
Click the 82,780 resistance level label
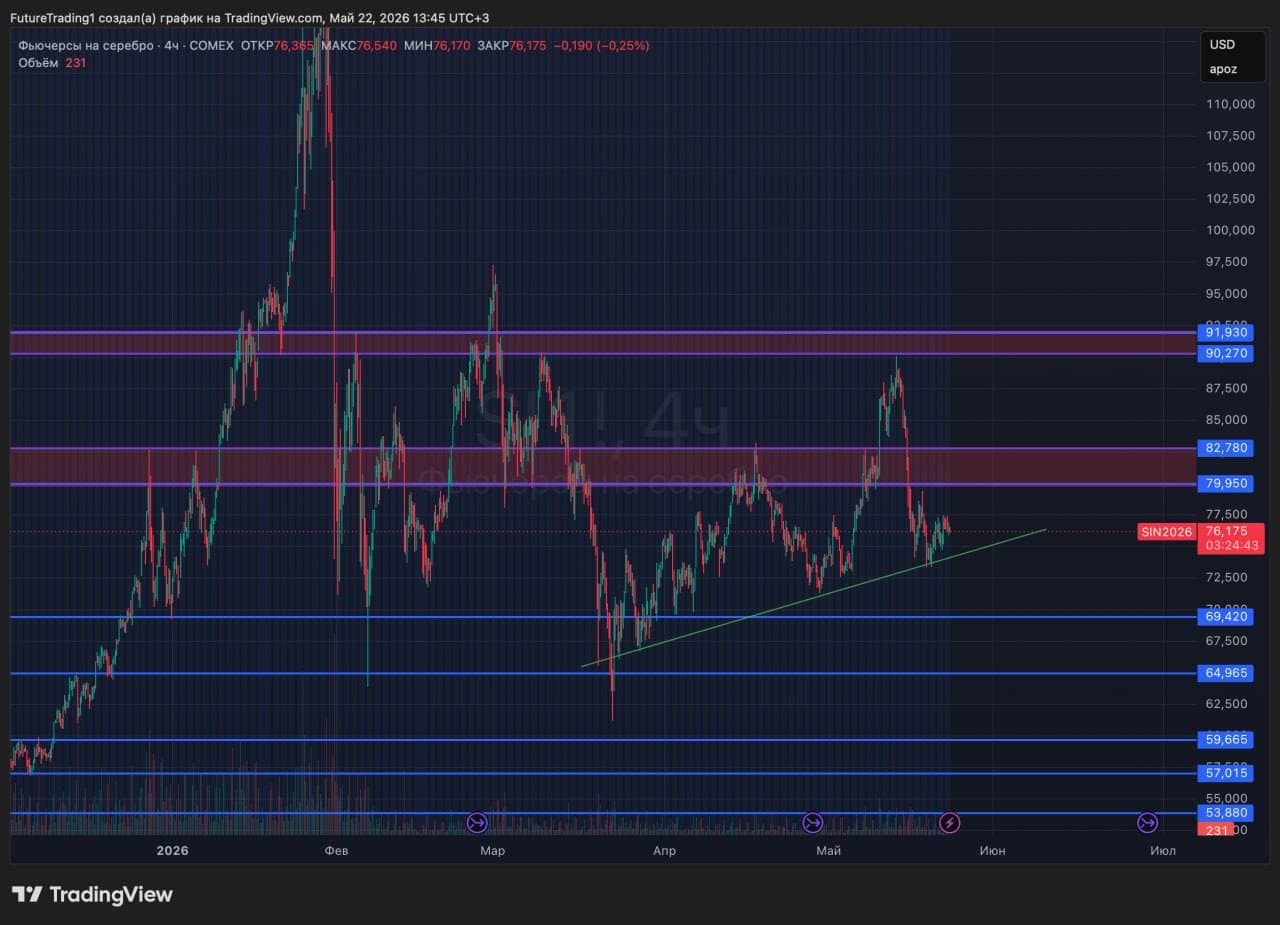(1226, 448)
